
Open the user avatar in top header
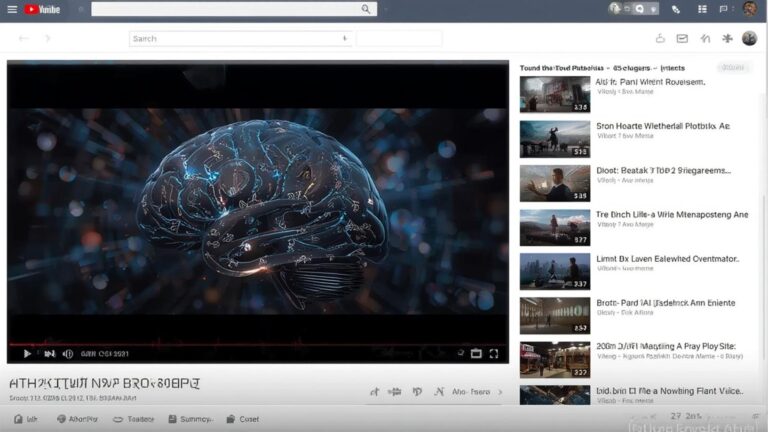(749, 9)
